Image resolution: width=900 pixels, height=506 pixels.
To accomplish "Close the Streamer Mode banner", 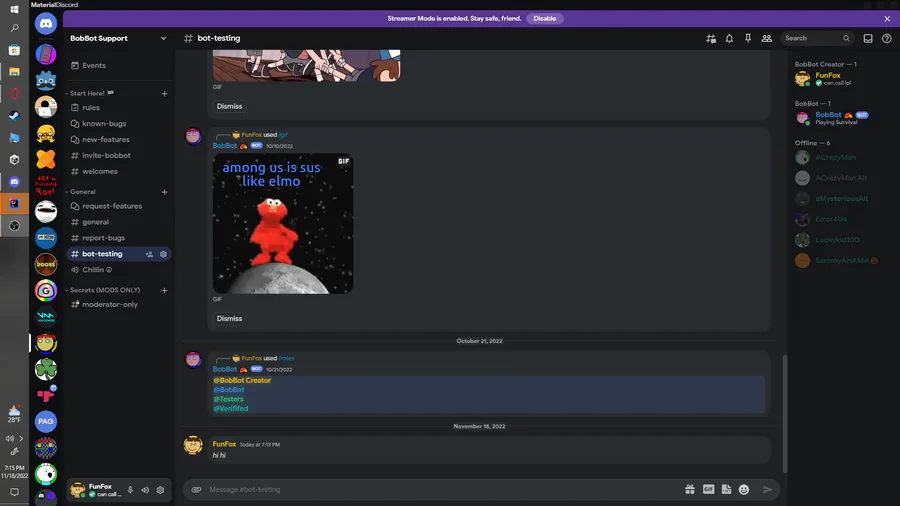I will [887, 18].
